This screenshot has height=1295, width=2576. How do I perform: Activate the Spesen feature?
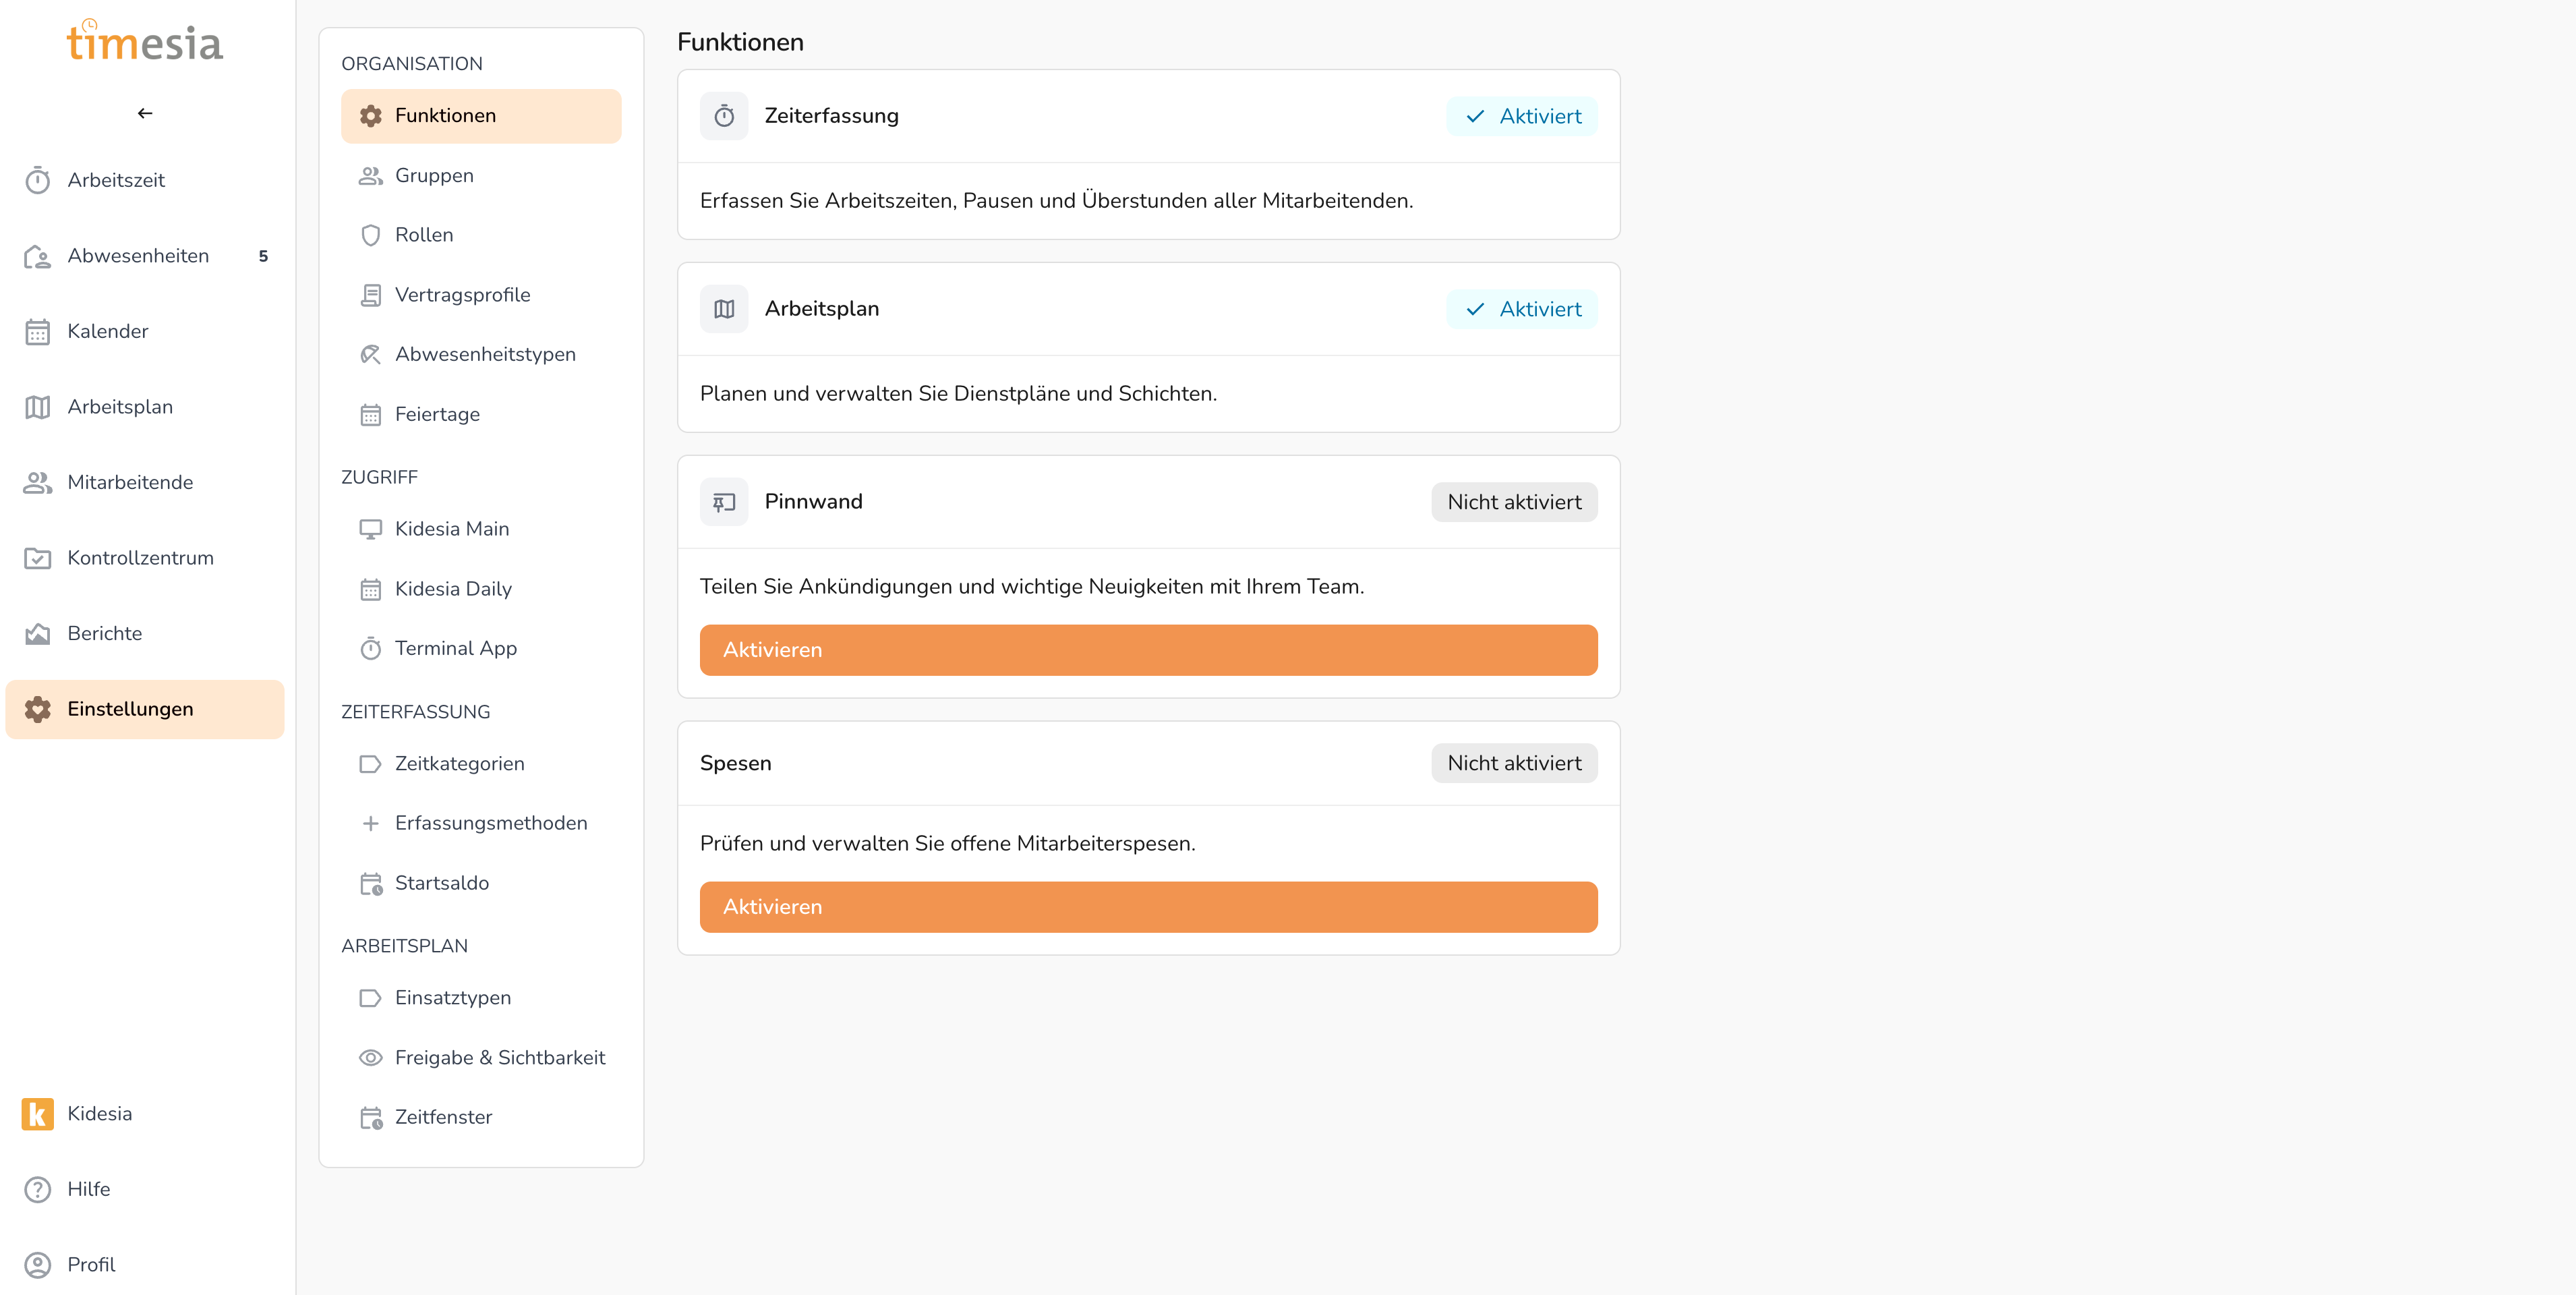click(1148, 907)
